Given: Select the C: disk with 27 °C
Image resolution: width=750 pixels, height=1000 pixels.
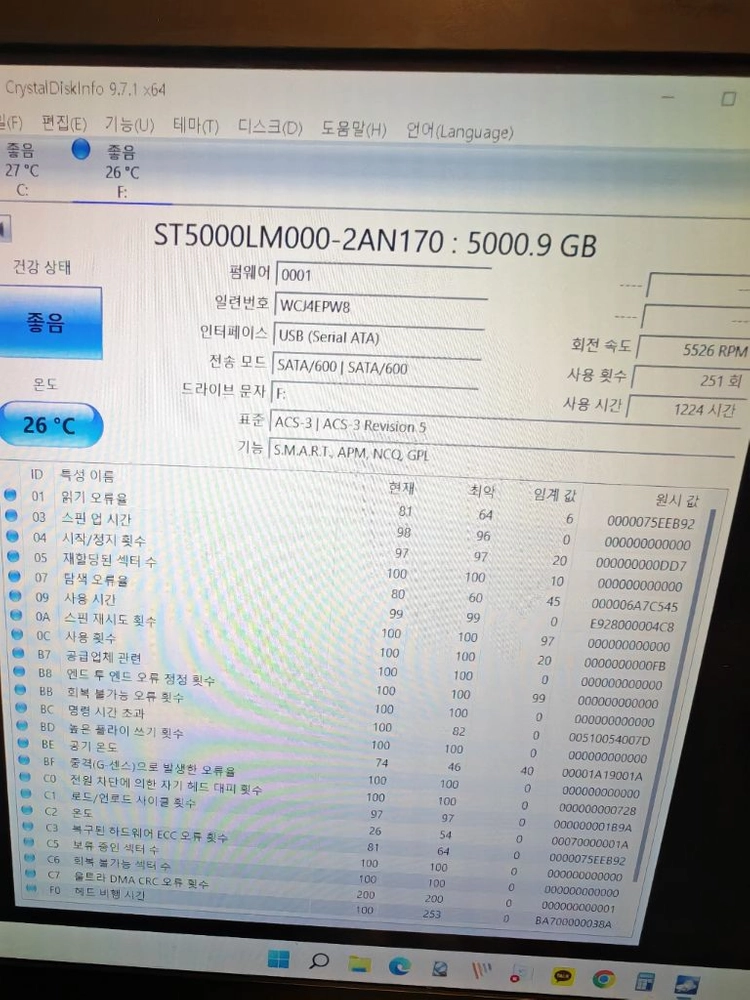Looking at the screenshot, I should click(22, 170).
